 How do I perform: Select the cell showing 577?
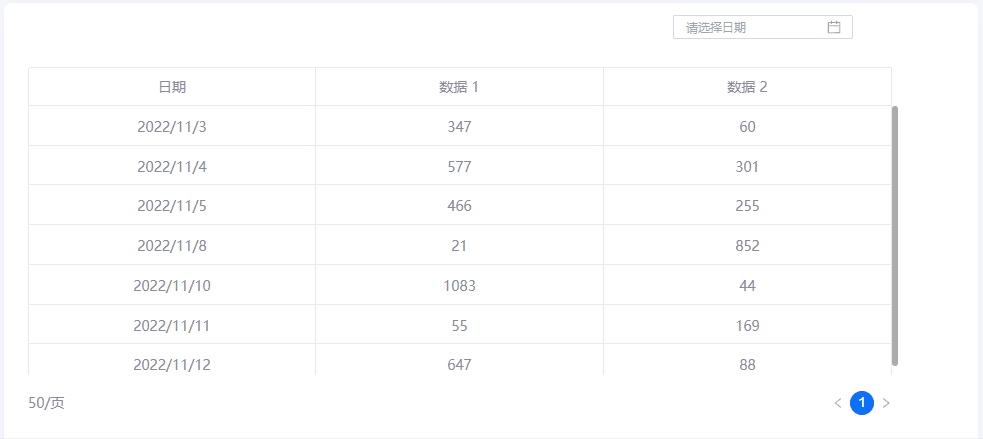coord(459,167)
